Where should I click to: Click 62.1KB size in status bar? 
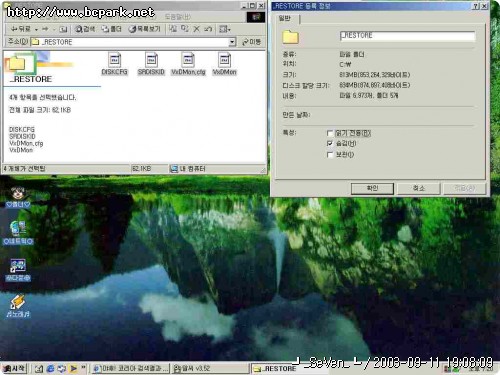coord(141,169)
